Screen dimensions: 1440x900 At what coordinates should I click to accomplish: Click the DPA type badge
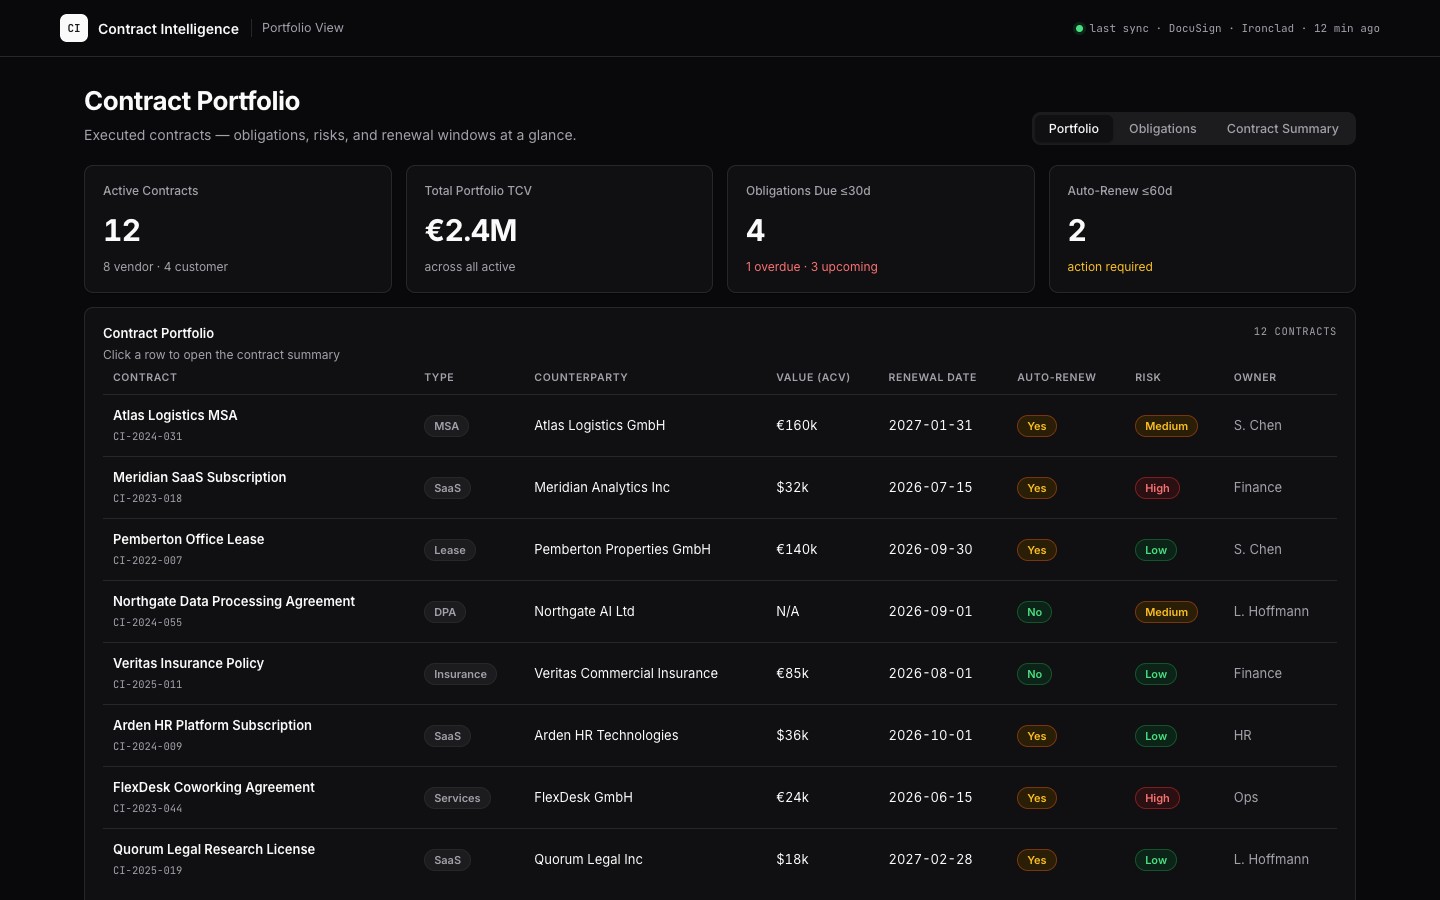pos(445,612)
